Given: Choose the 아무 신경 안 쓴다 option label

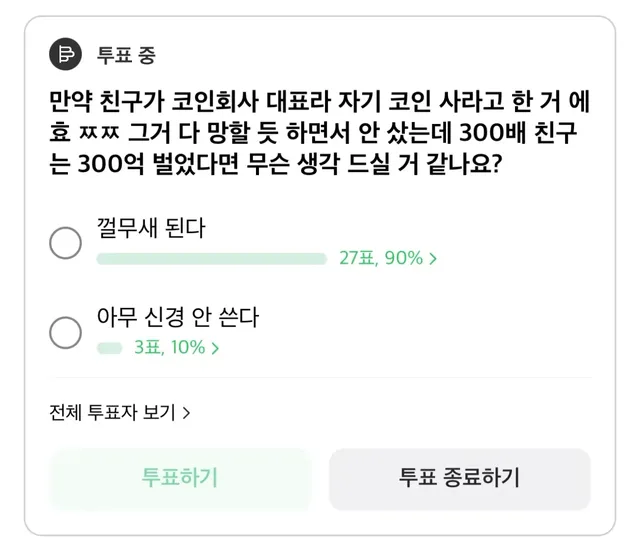Looking at the screenshot, I should [178, 319].
